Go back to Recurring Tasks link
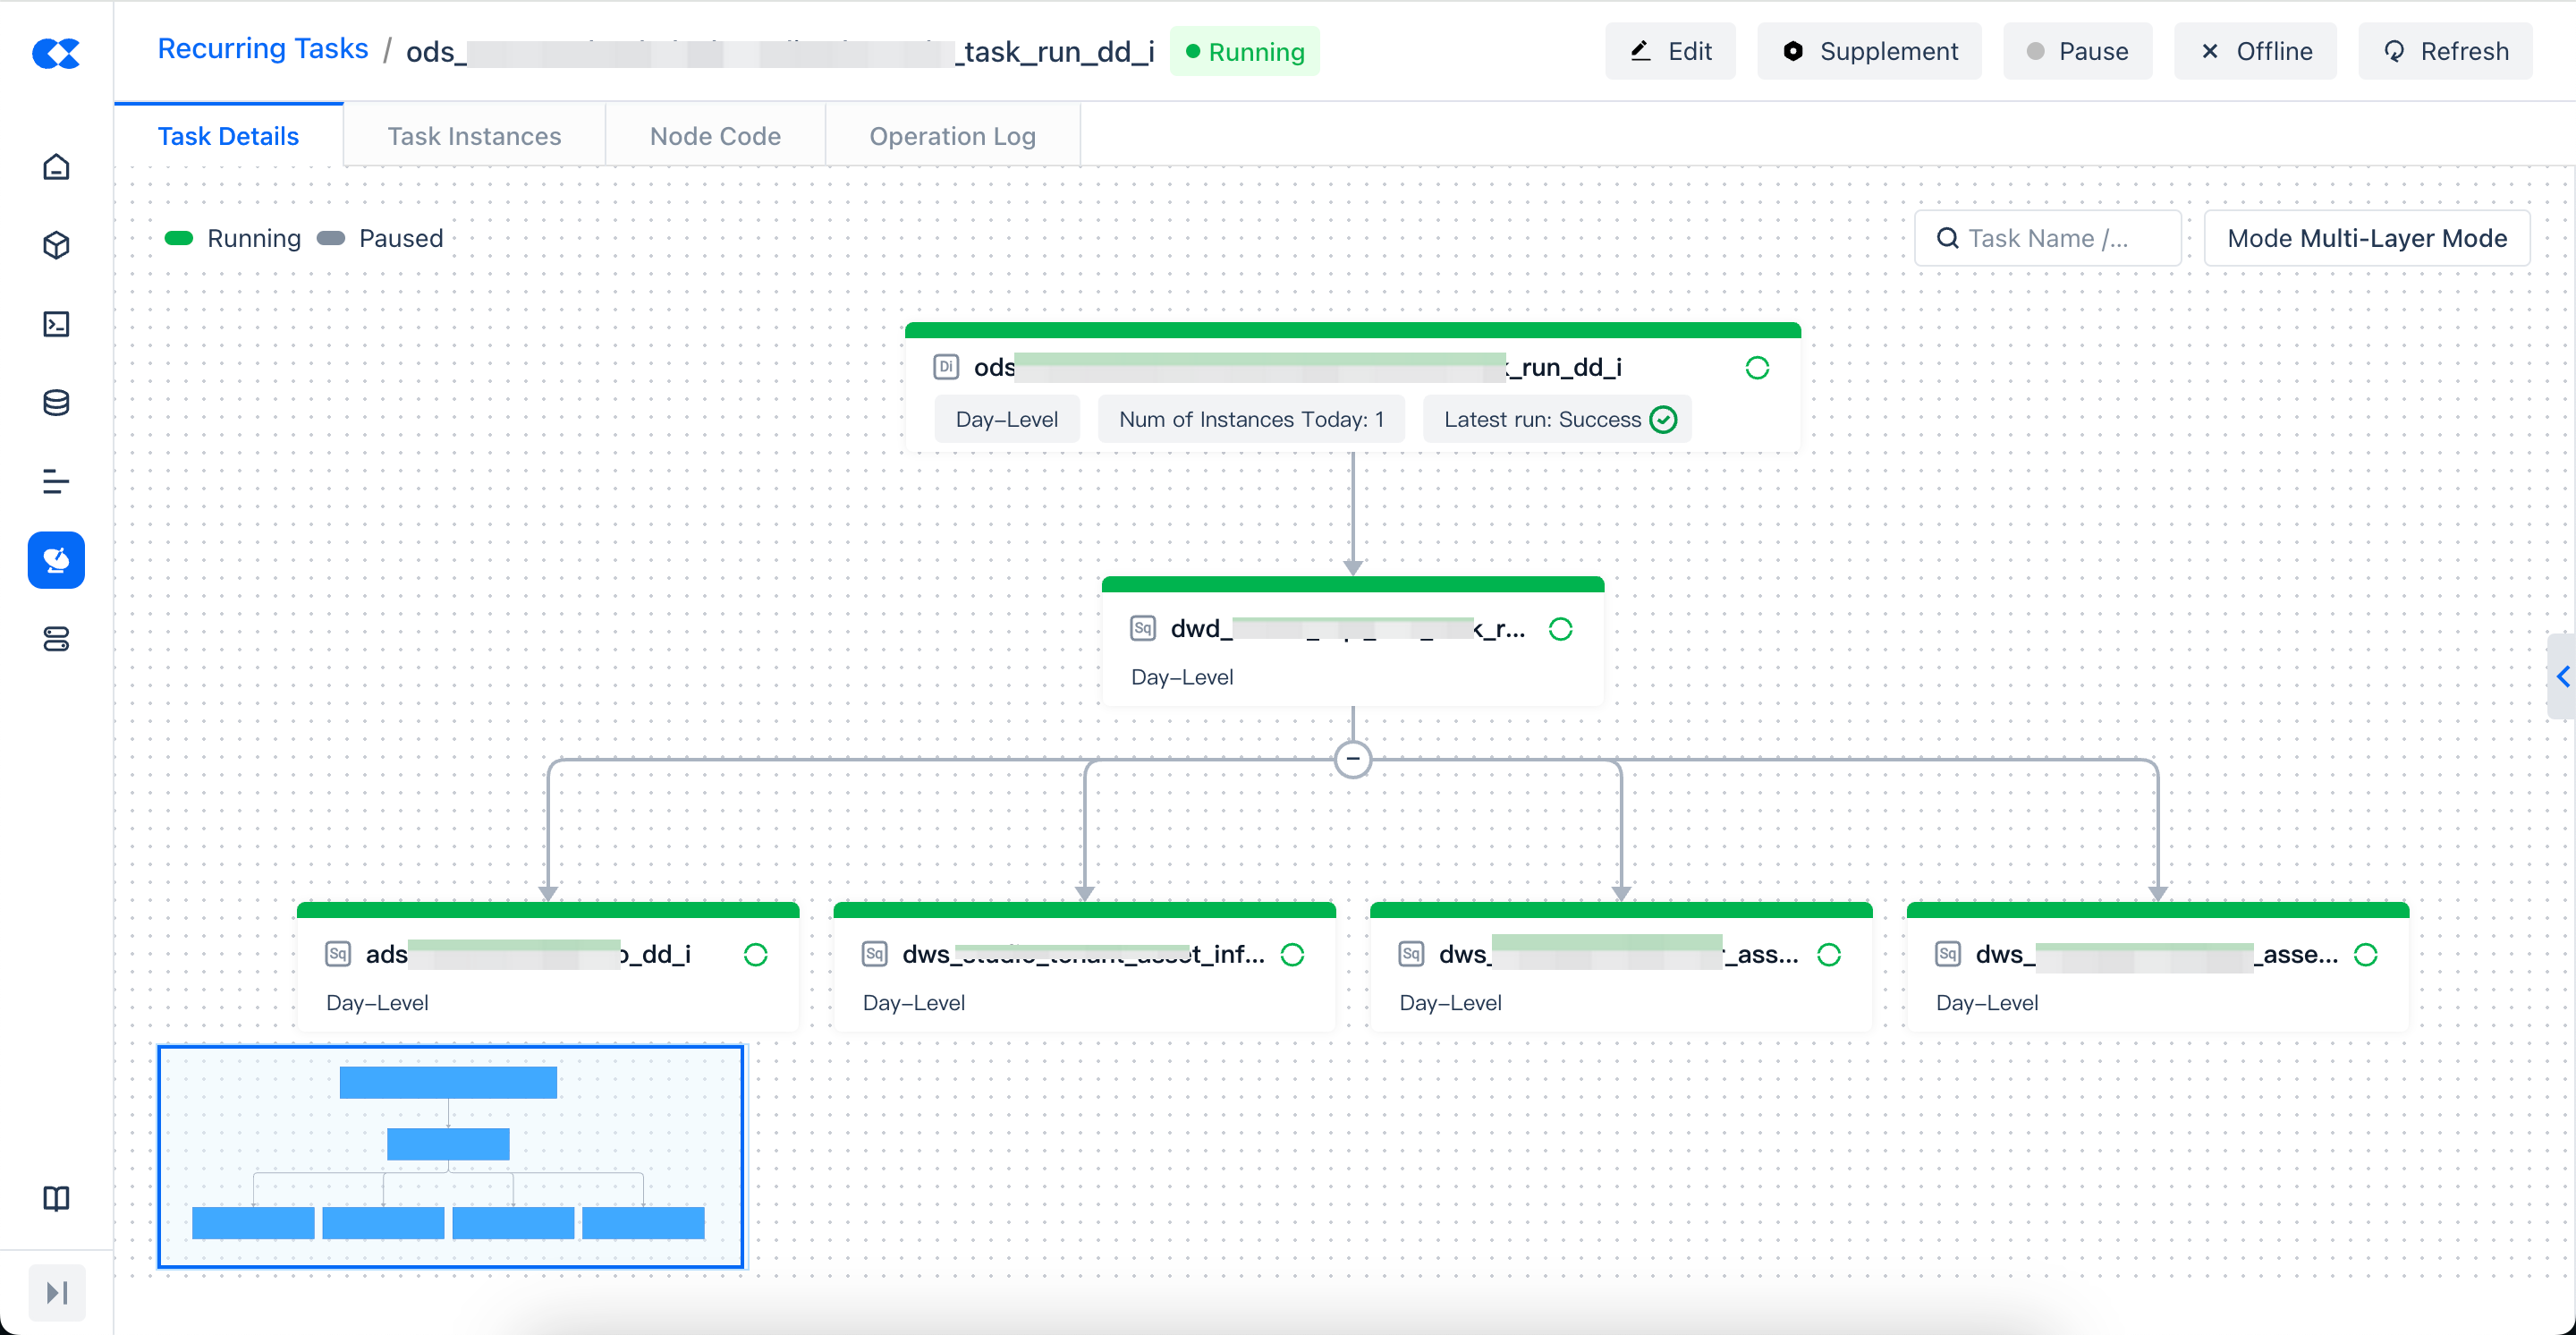2576x1335 pixels. pos(263,49)
